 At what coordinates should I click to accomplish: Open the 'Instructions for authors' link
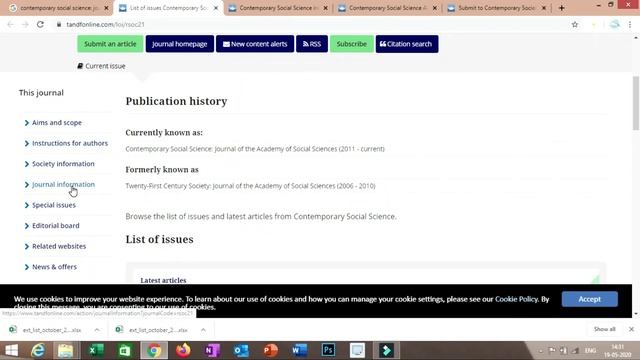click(x=70, y=143)
